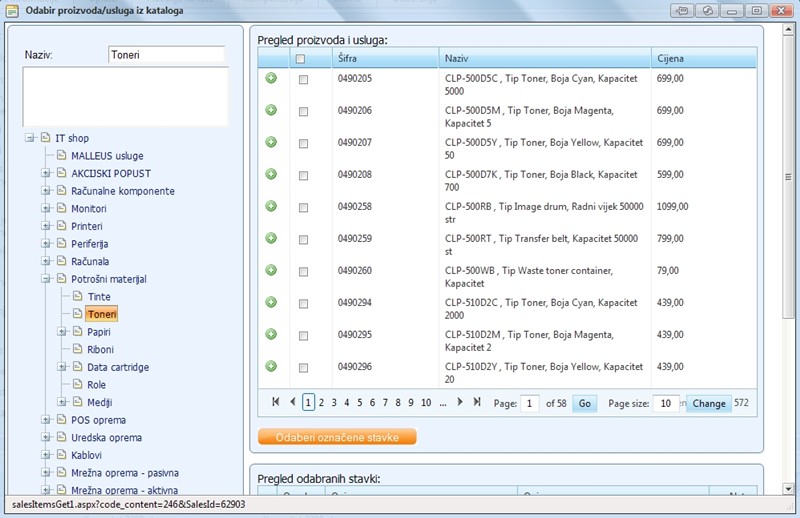This screenshot has height=518, width=800.
Task: Open page 10 of results
Action: coord(426,403)
